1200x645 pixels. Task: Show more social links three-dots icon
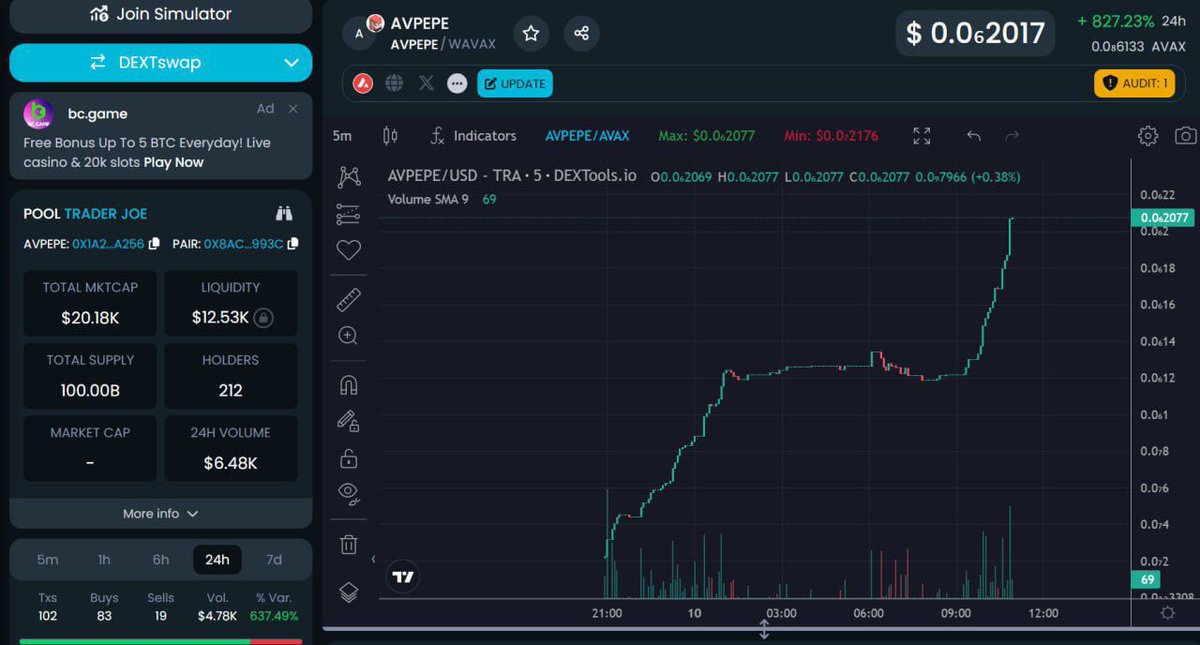tap(457, 84)
